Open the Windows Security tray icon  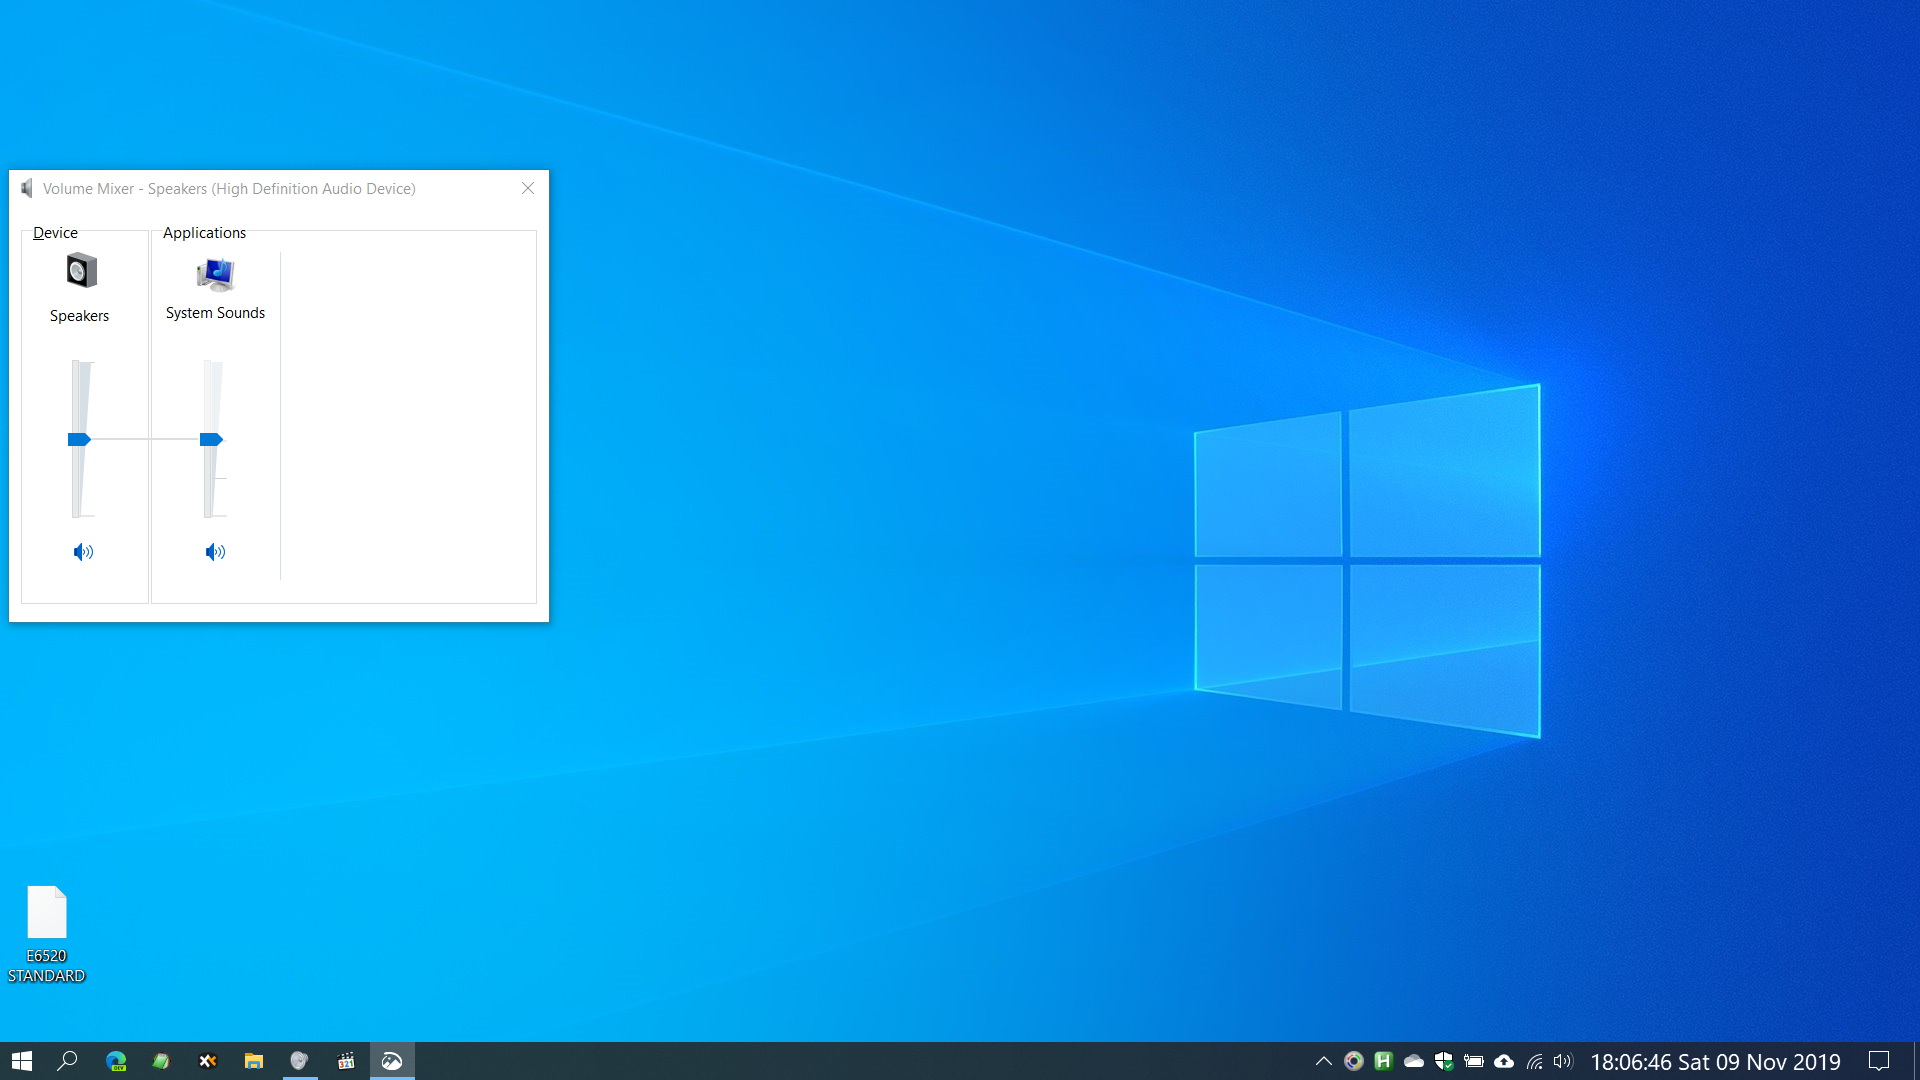point(1444,1061)
